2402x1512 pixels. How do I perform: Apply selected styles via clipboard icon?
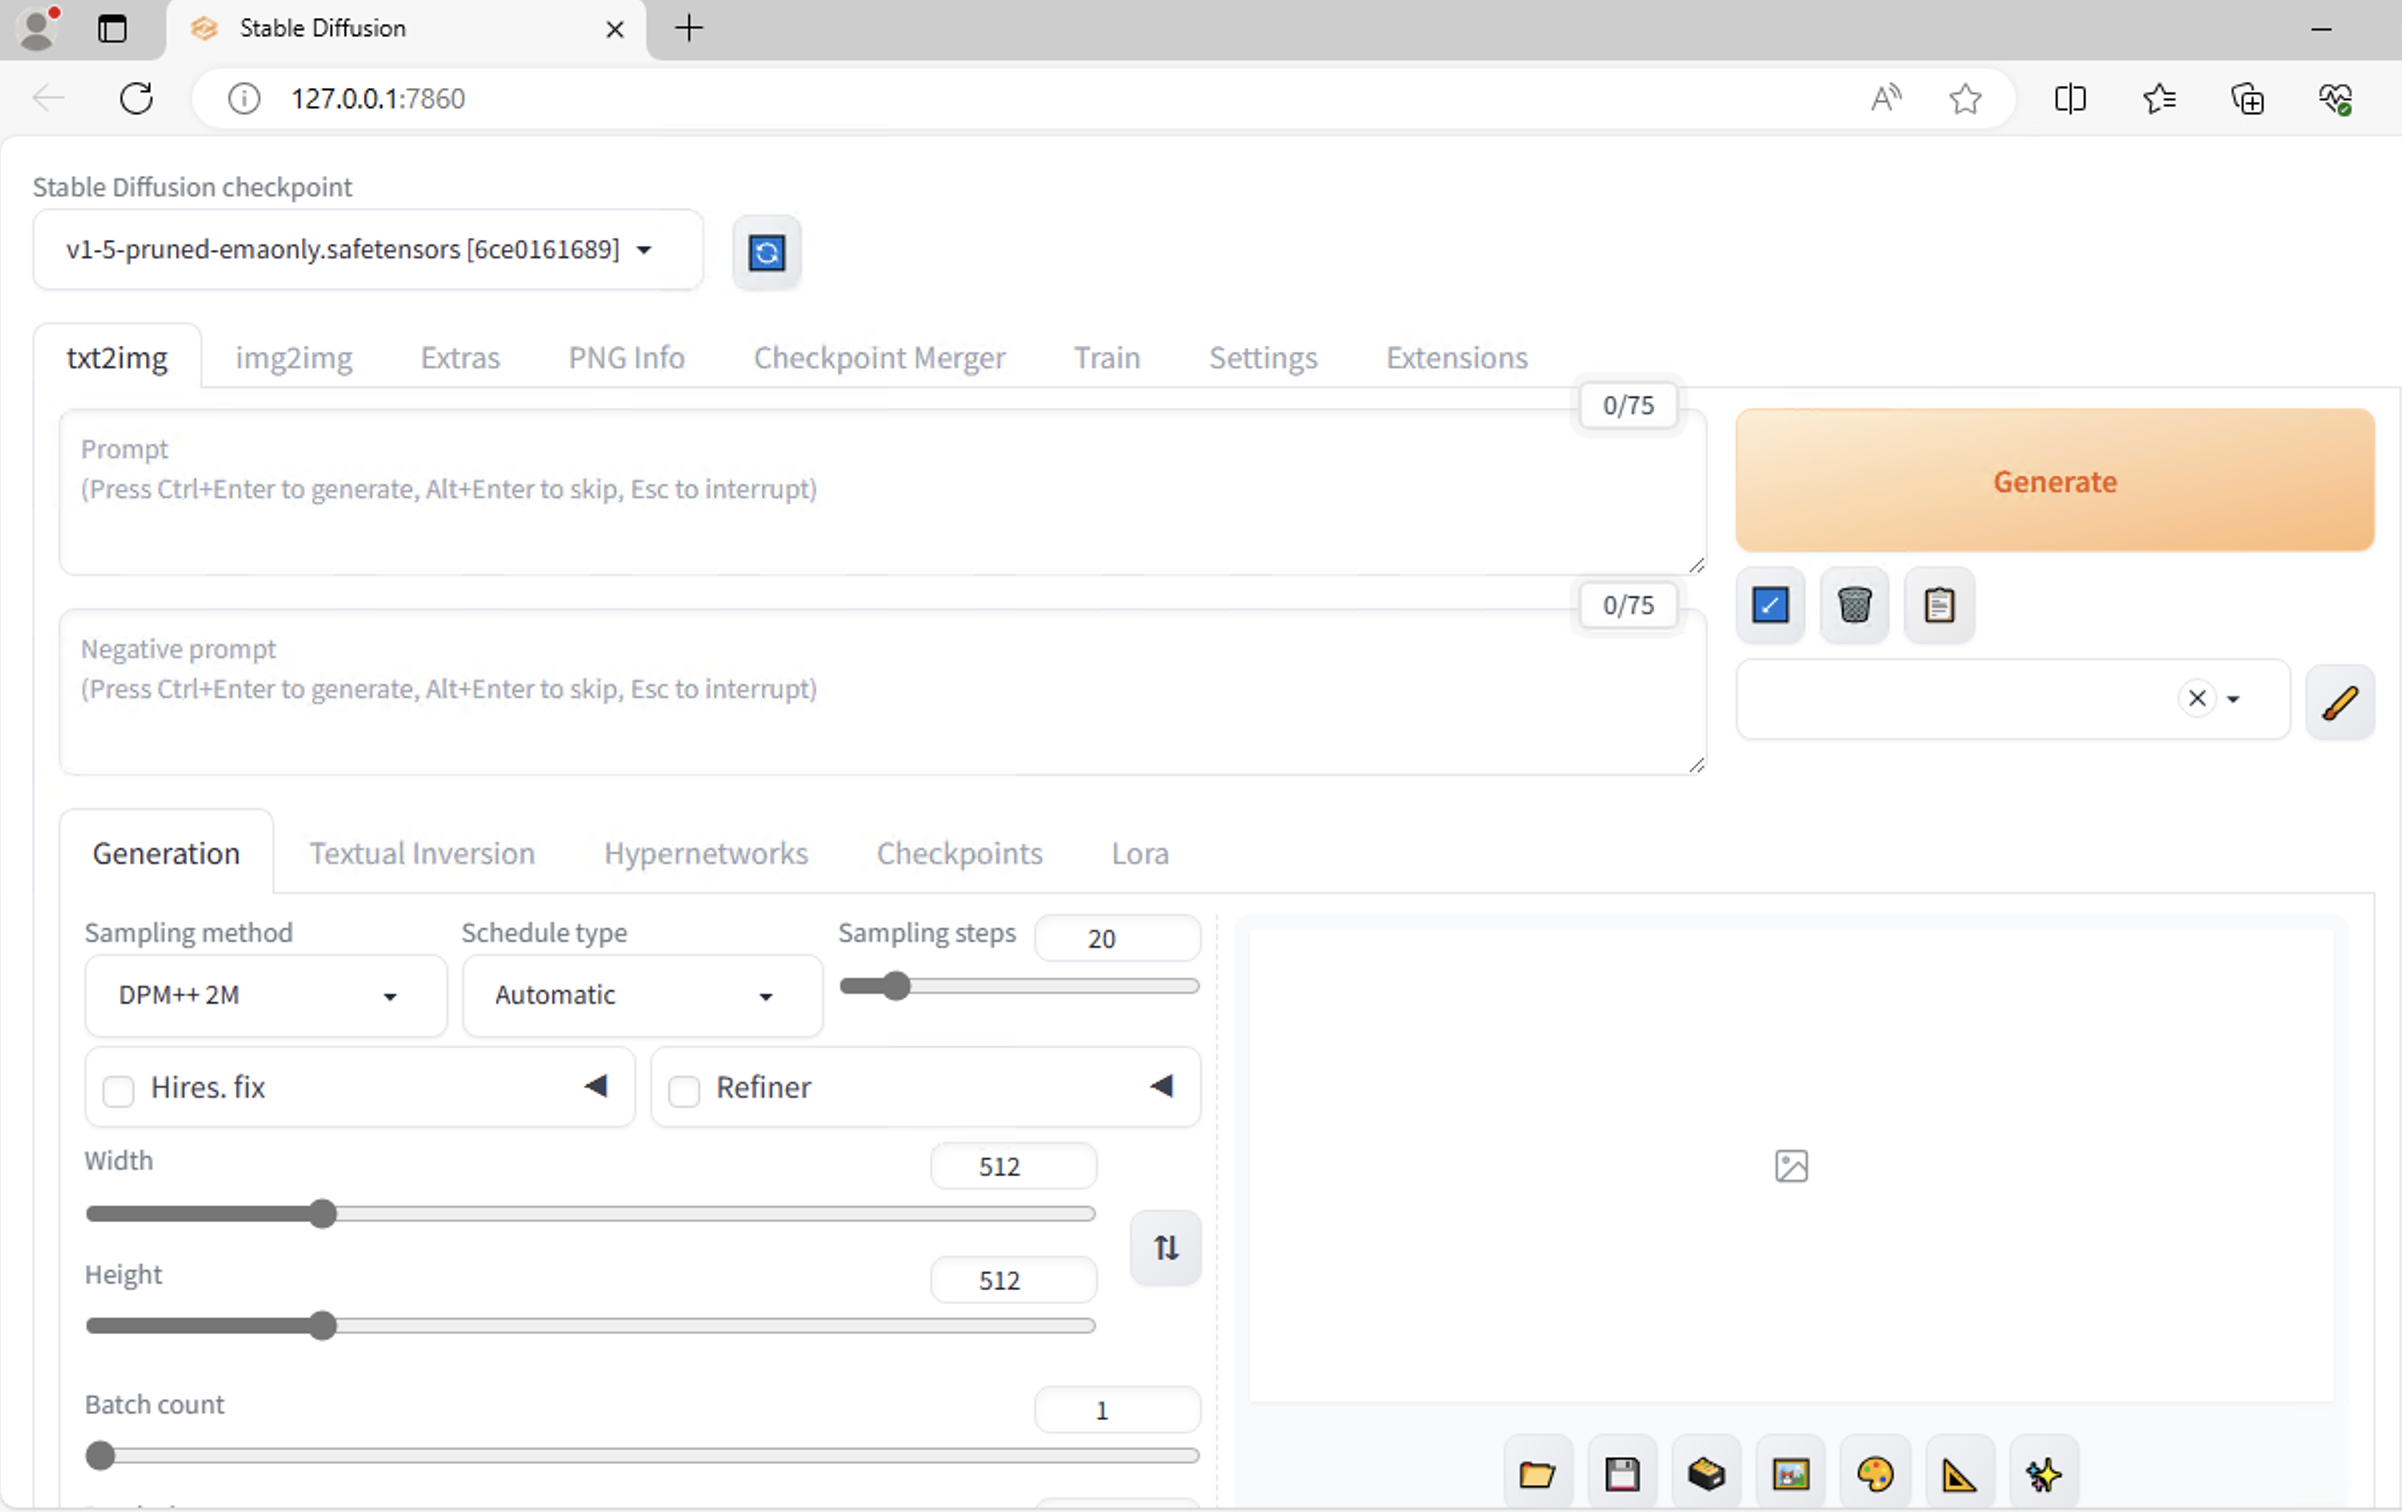[1938, 605]
